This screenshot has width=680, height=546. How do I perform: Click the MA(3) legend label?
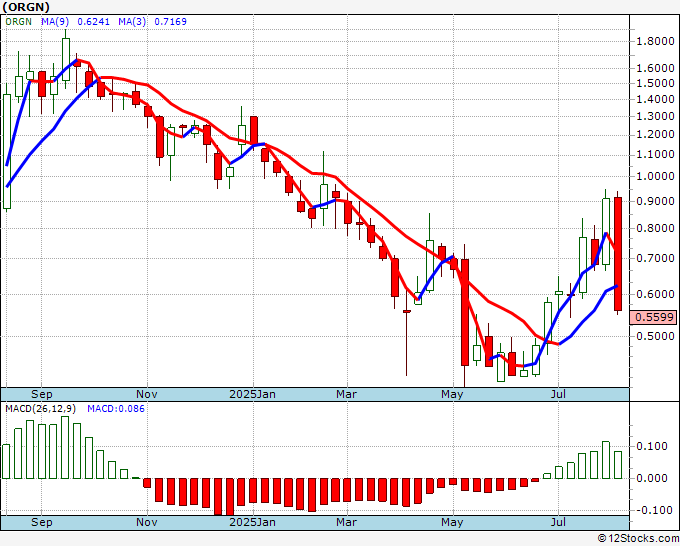(x=132, y=21)
